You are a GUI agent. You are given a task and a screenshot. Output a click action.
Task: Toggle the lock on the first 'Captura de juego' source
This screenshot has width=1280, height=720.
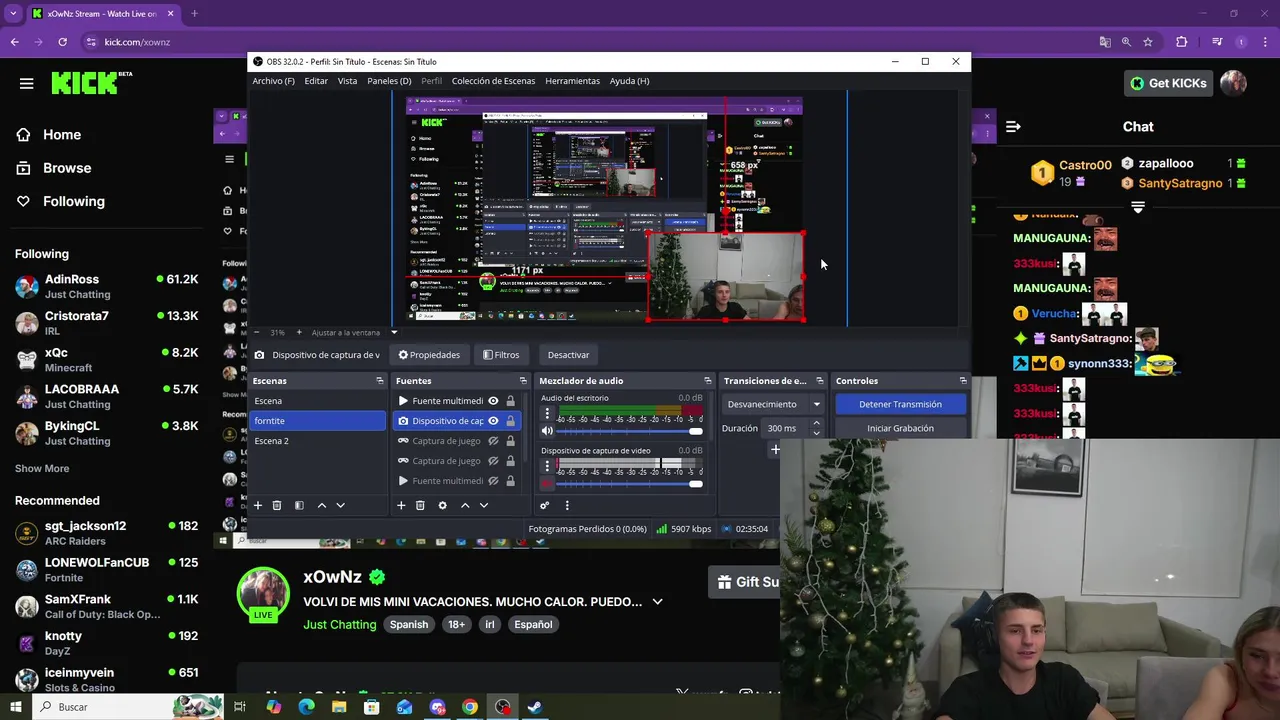[510, 441]
